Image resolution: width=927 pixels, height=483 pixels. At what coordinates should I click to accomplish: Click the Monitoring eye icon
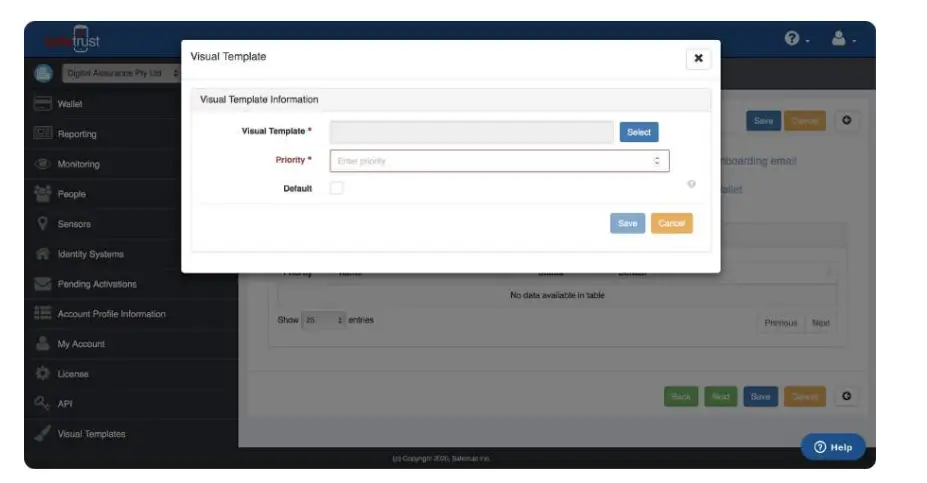pyautogui.click(x=43, y=164)
